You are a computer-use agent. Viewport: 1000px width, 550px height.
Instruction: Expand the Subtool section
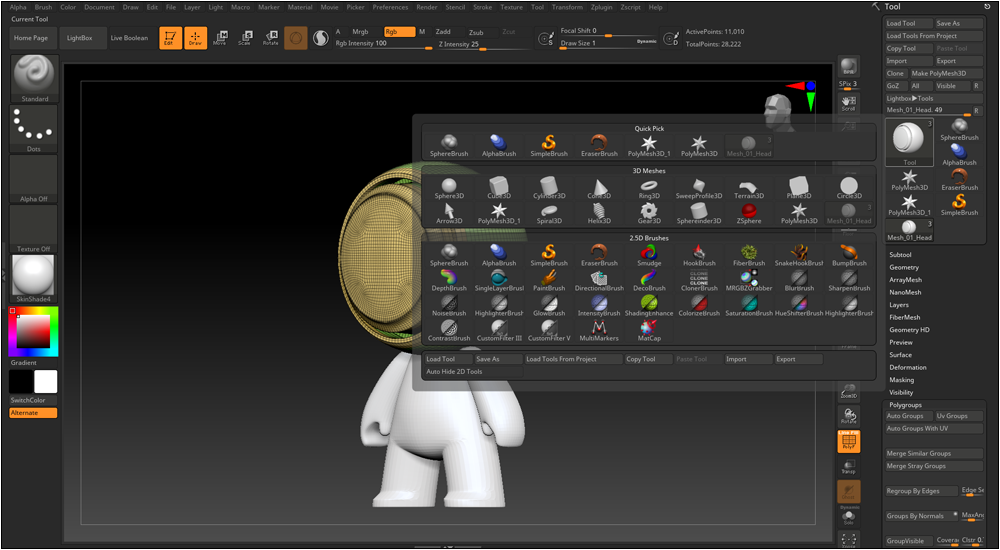click(900, 255)
